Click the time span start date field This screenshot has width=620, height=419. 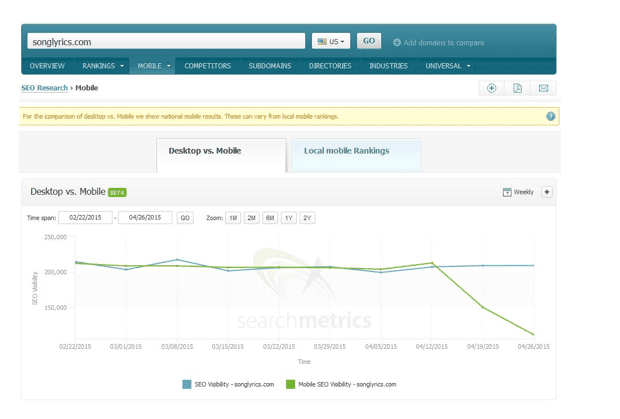(x=85, y=217)
